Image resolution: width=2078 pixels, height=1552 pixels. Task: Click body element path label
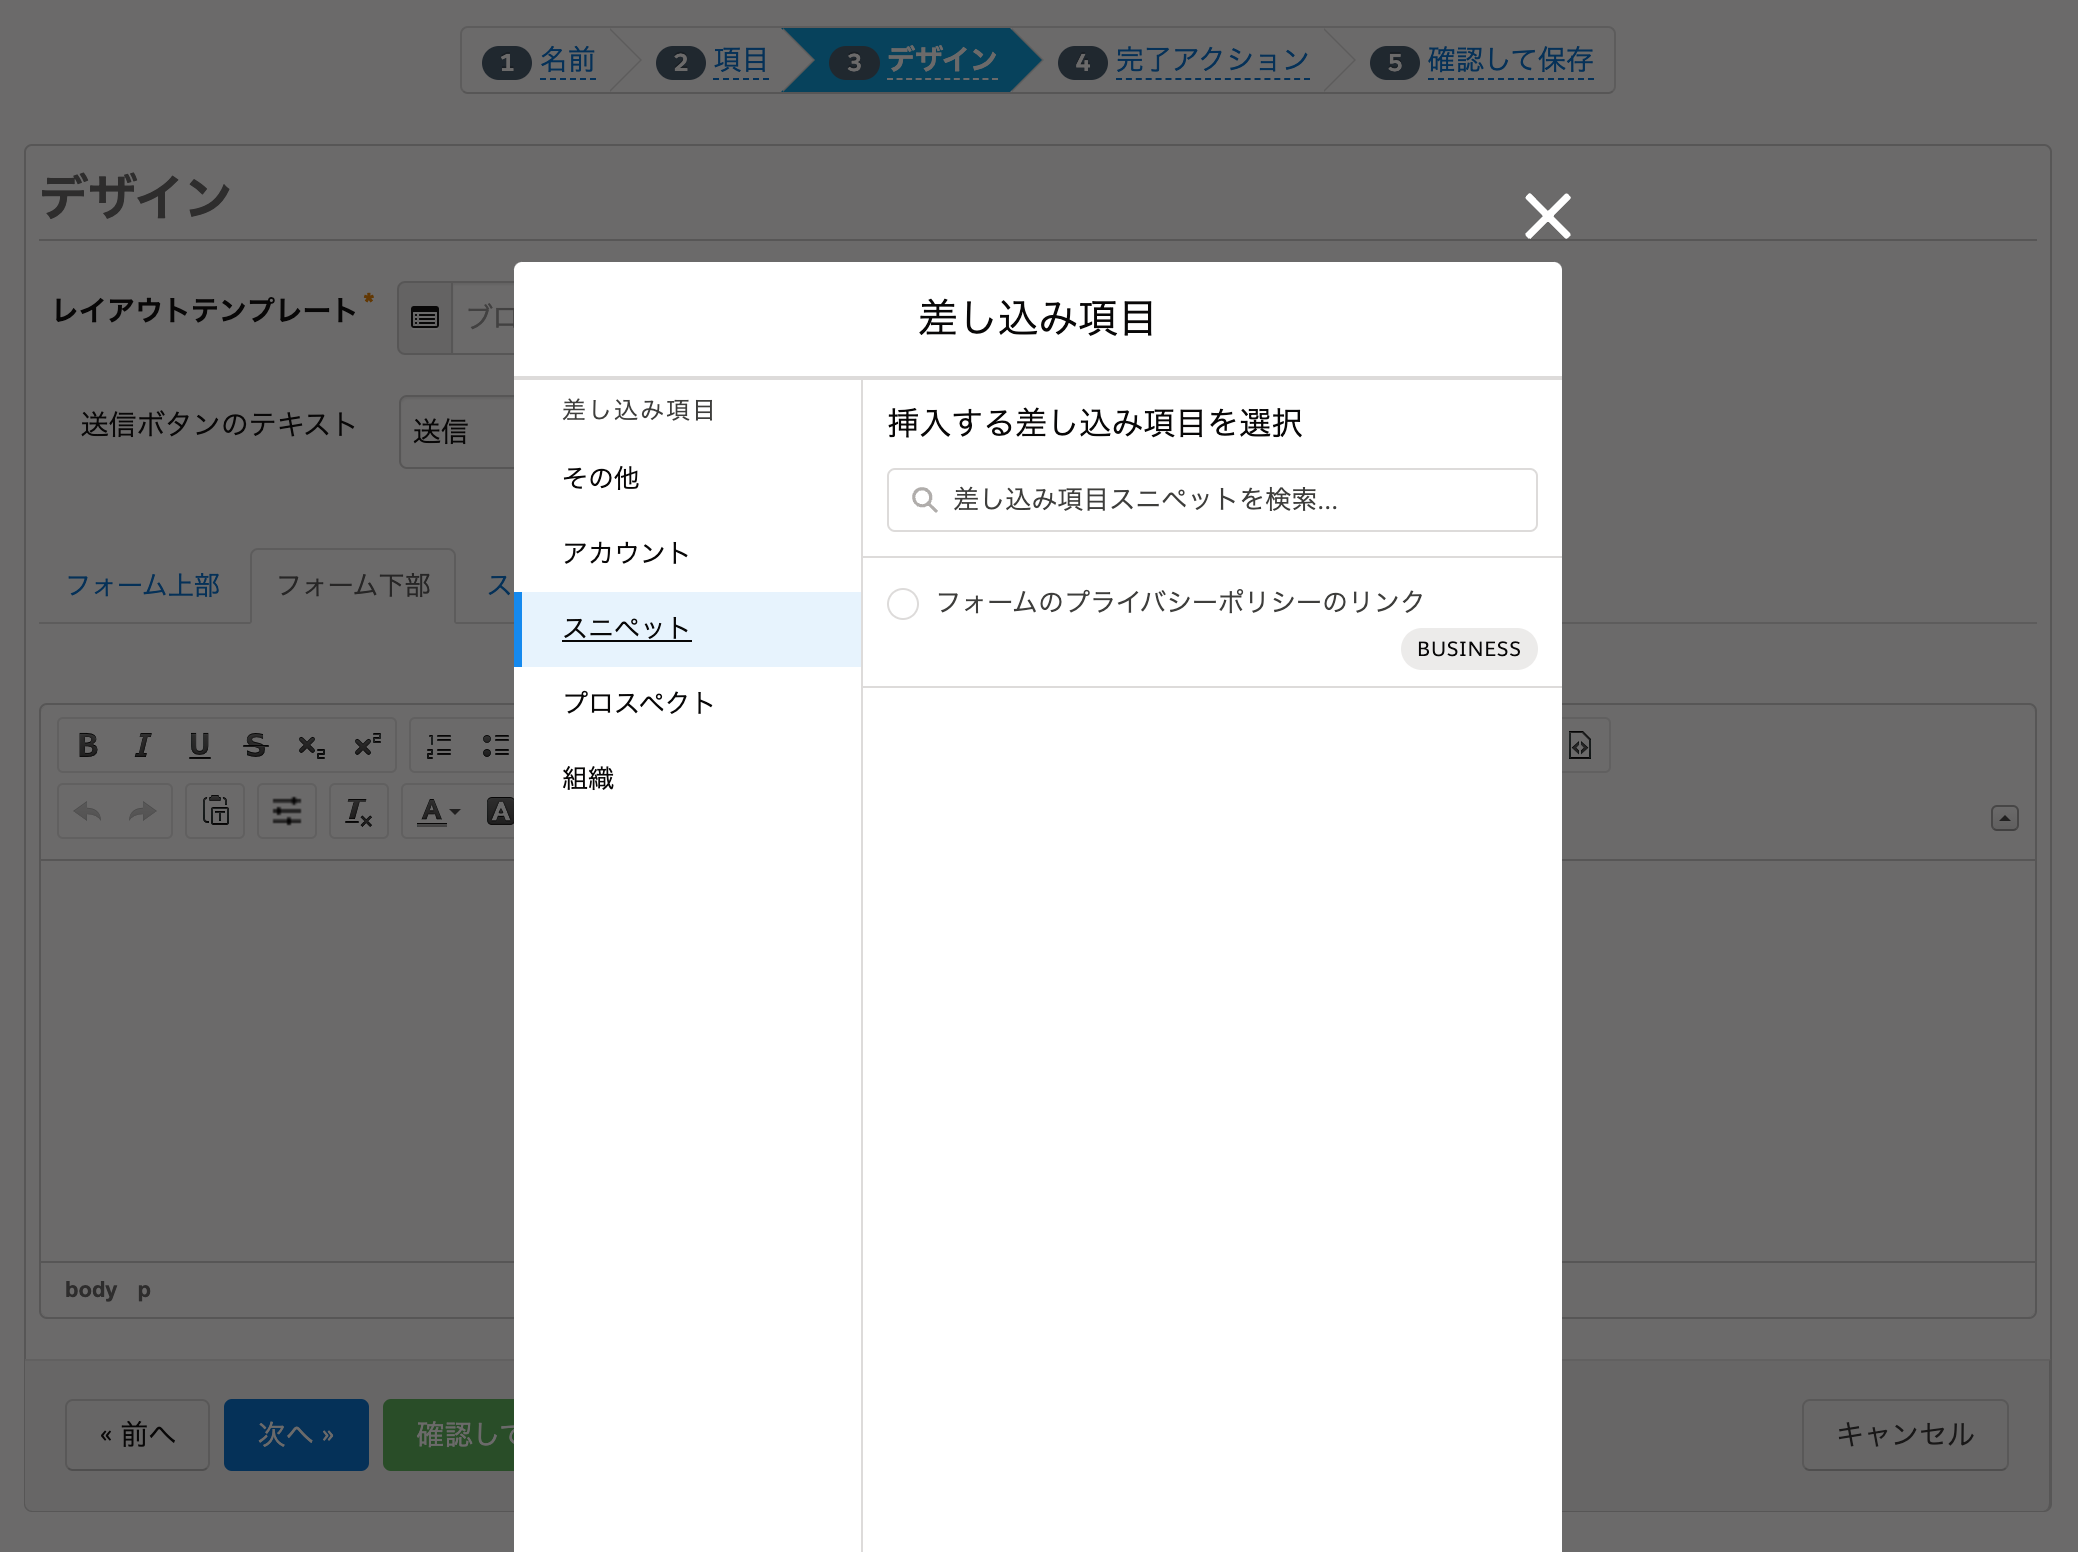(x=91, y=1290)
